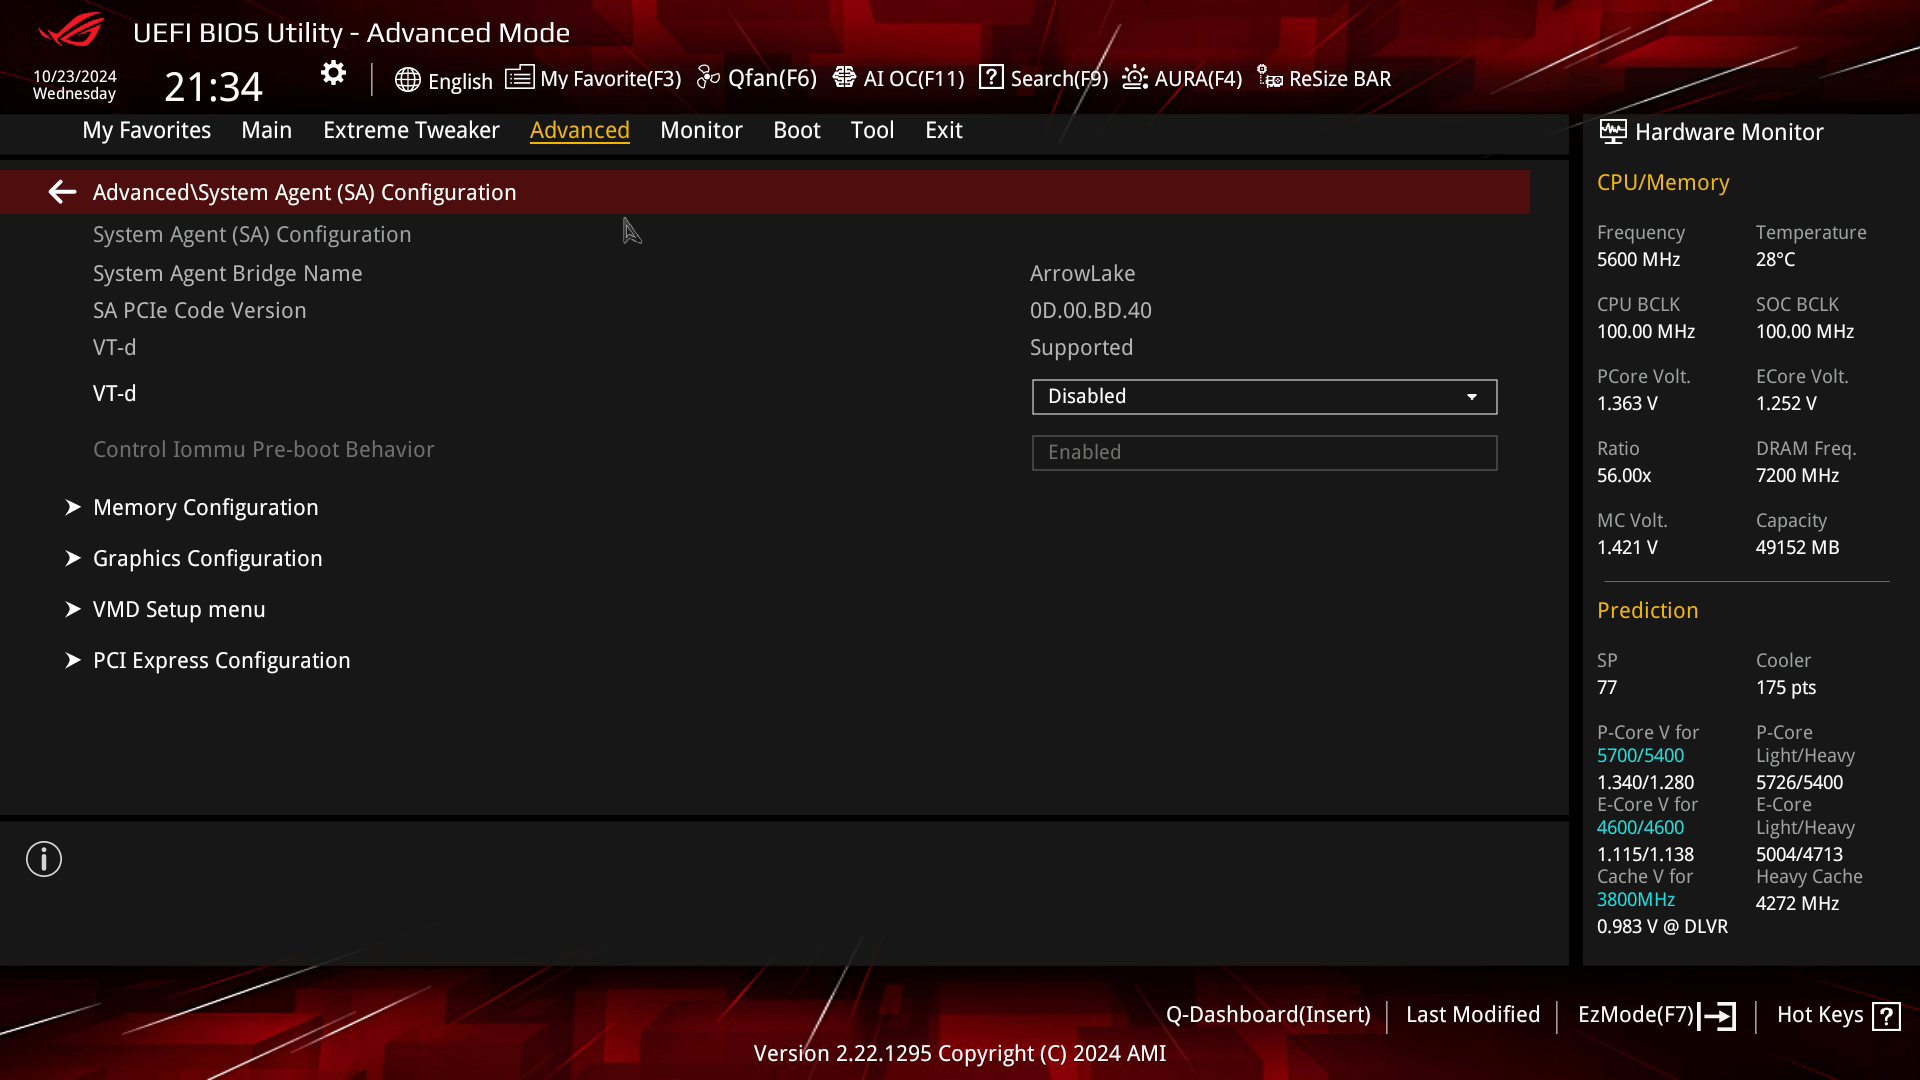Open AURA lighting control icon
This screenshot has width=1920, height=1080.
1134,77
